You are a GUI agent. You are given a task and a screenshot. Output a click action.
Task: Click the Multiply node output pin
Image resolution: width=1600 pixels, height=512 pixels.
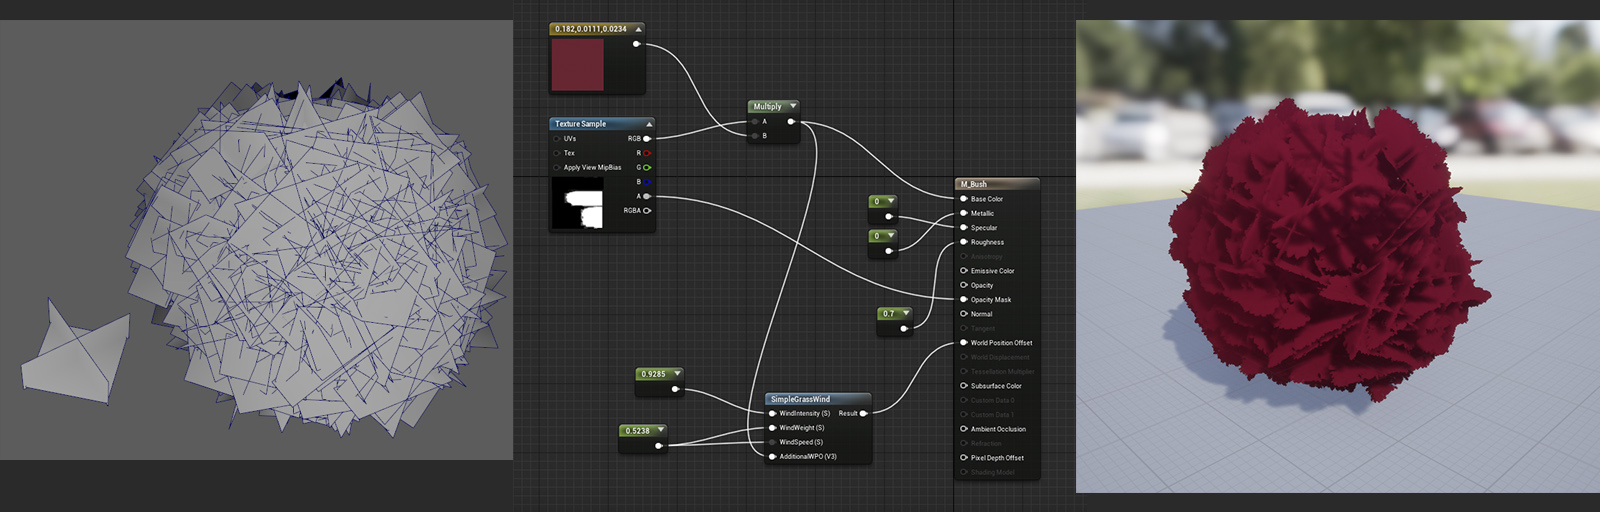791,122
